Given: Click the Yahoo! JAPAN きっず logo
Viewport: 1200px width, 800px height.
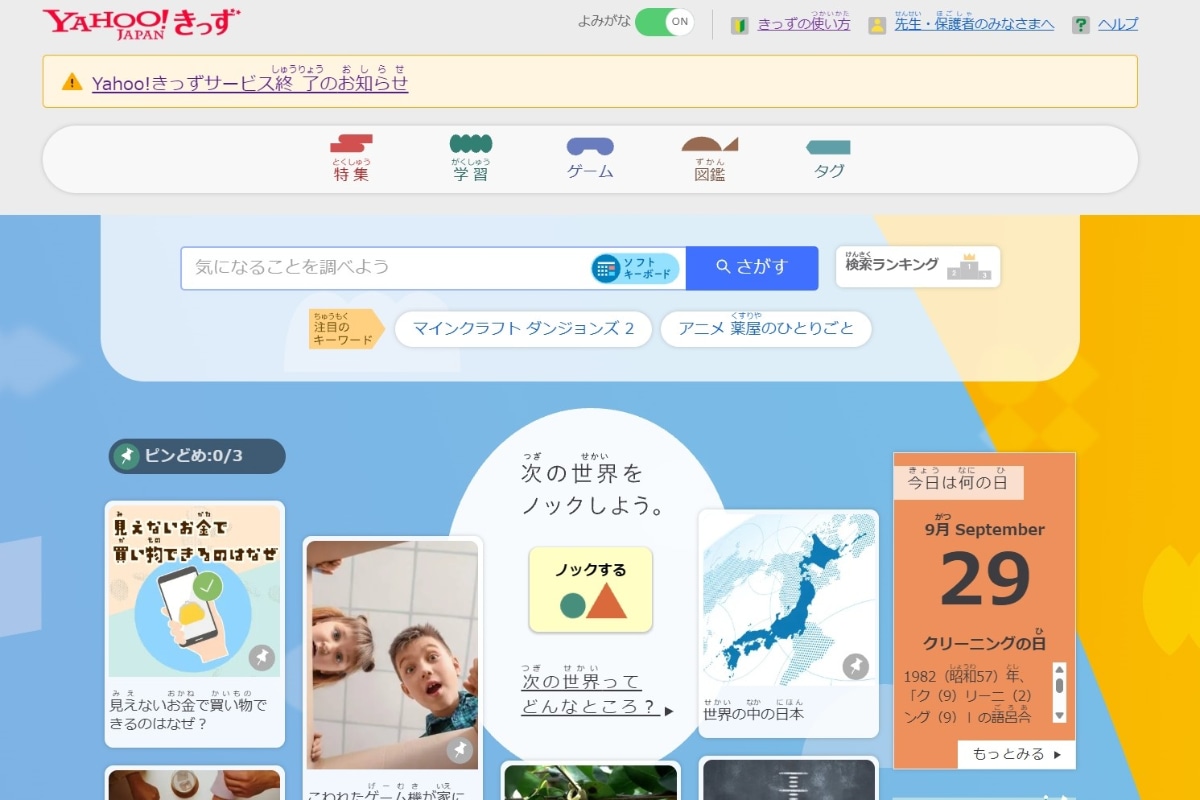Looking at the screenshot, I should 141,23.
